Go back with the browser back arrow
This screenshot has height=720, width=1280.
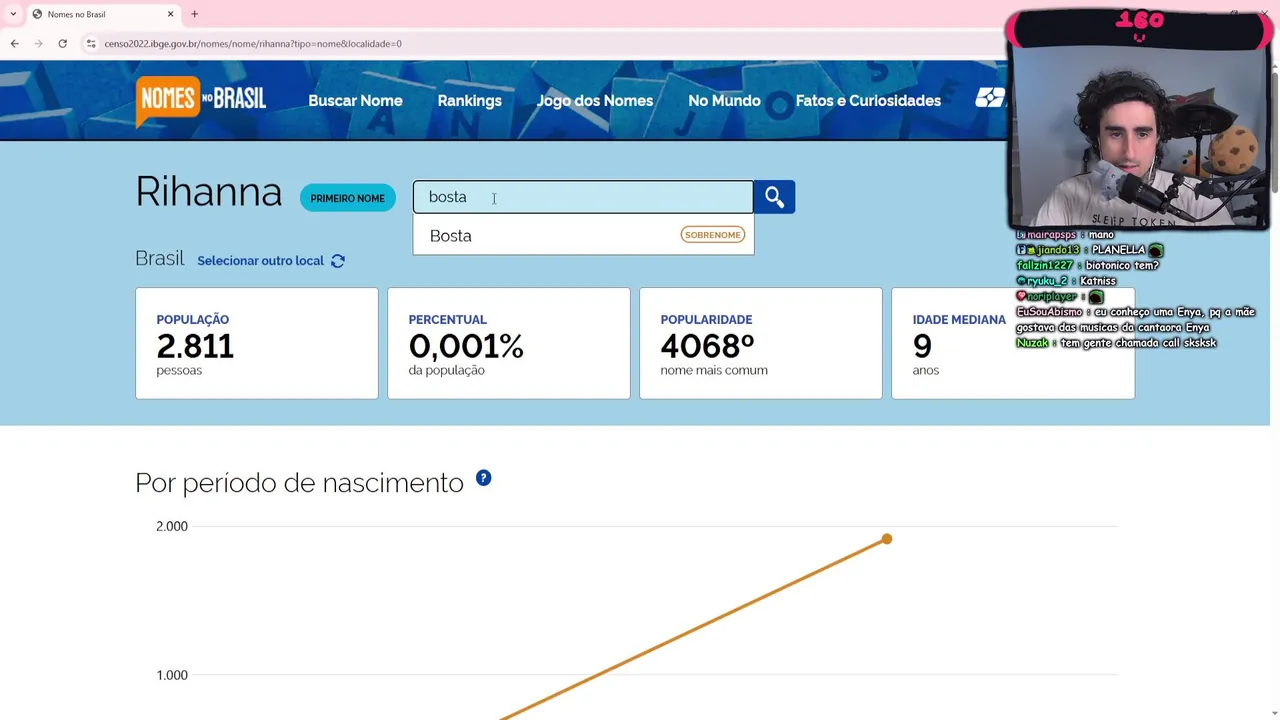point(14,44)
